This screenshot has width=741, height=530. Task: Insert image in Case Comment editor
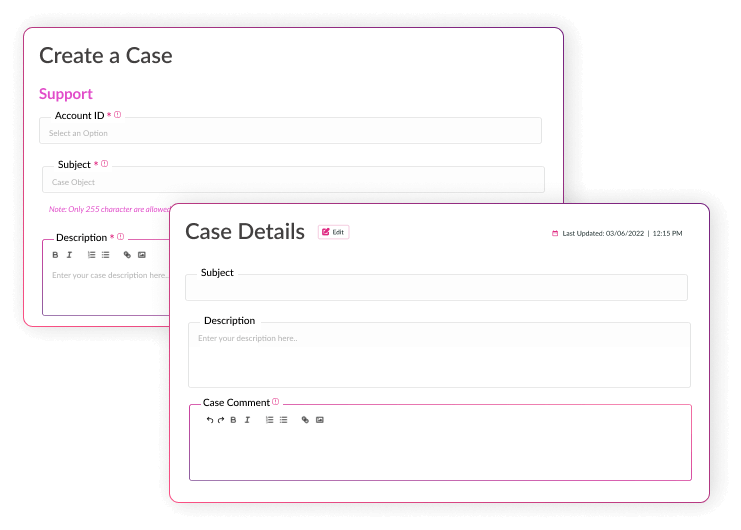click(x=320, y=420)
